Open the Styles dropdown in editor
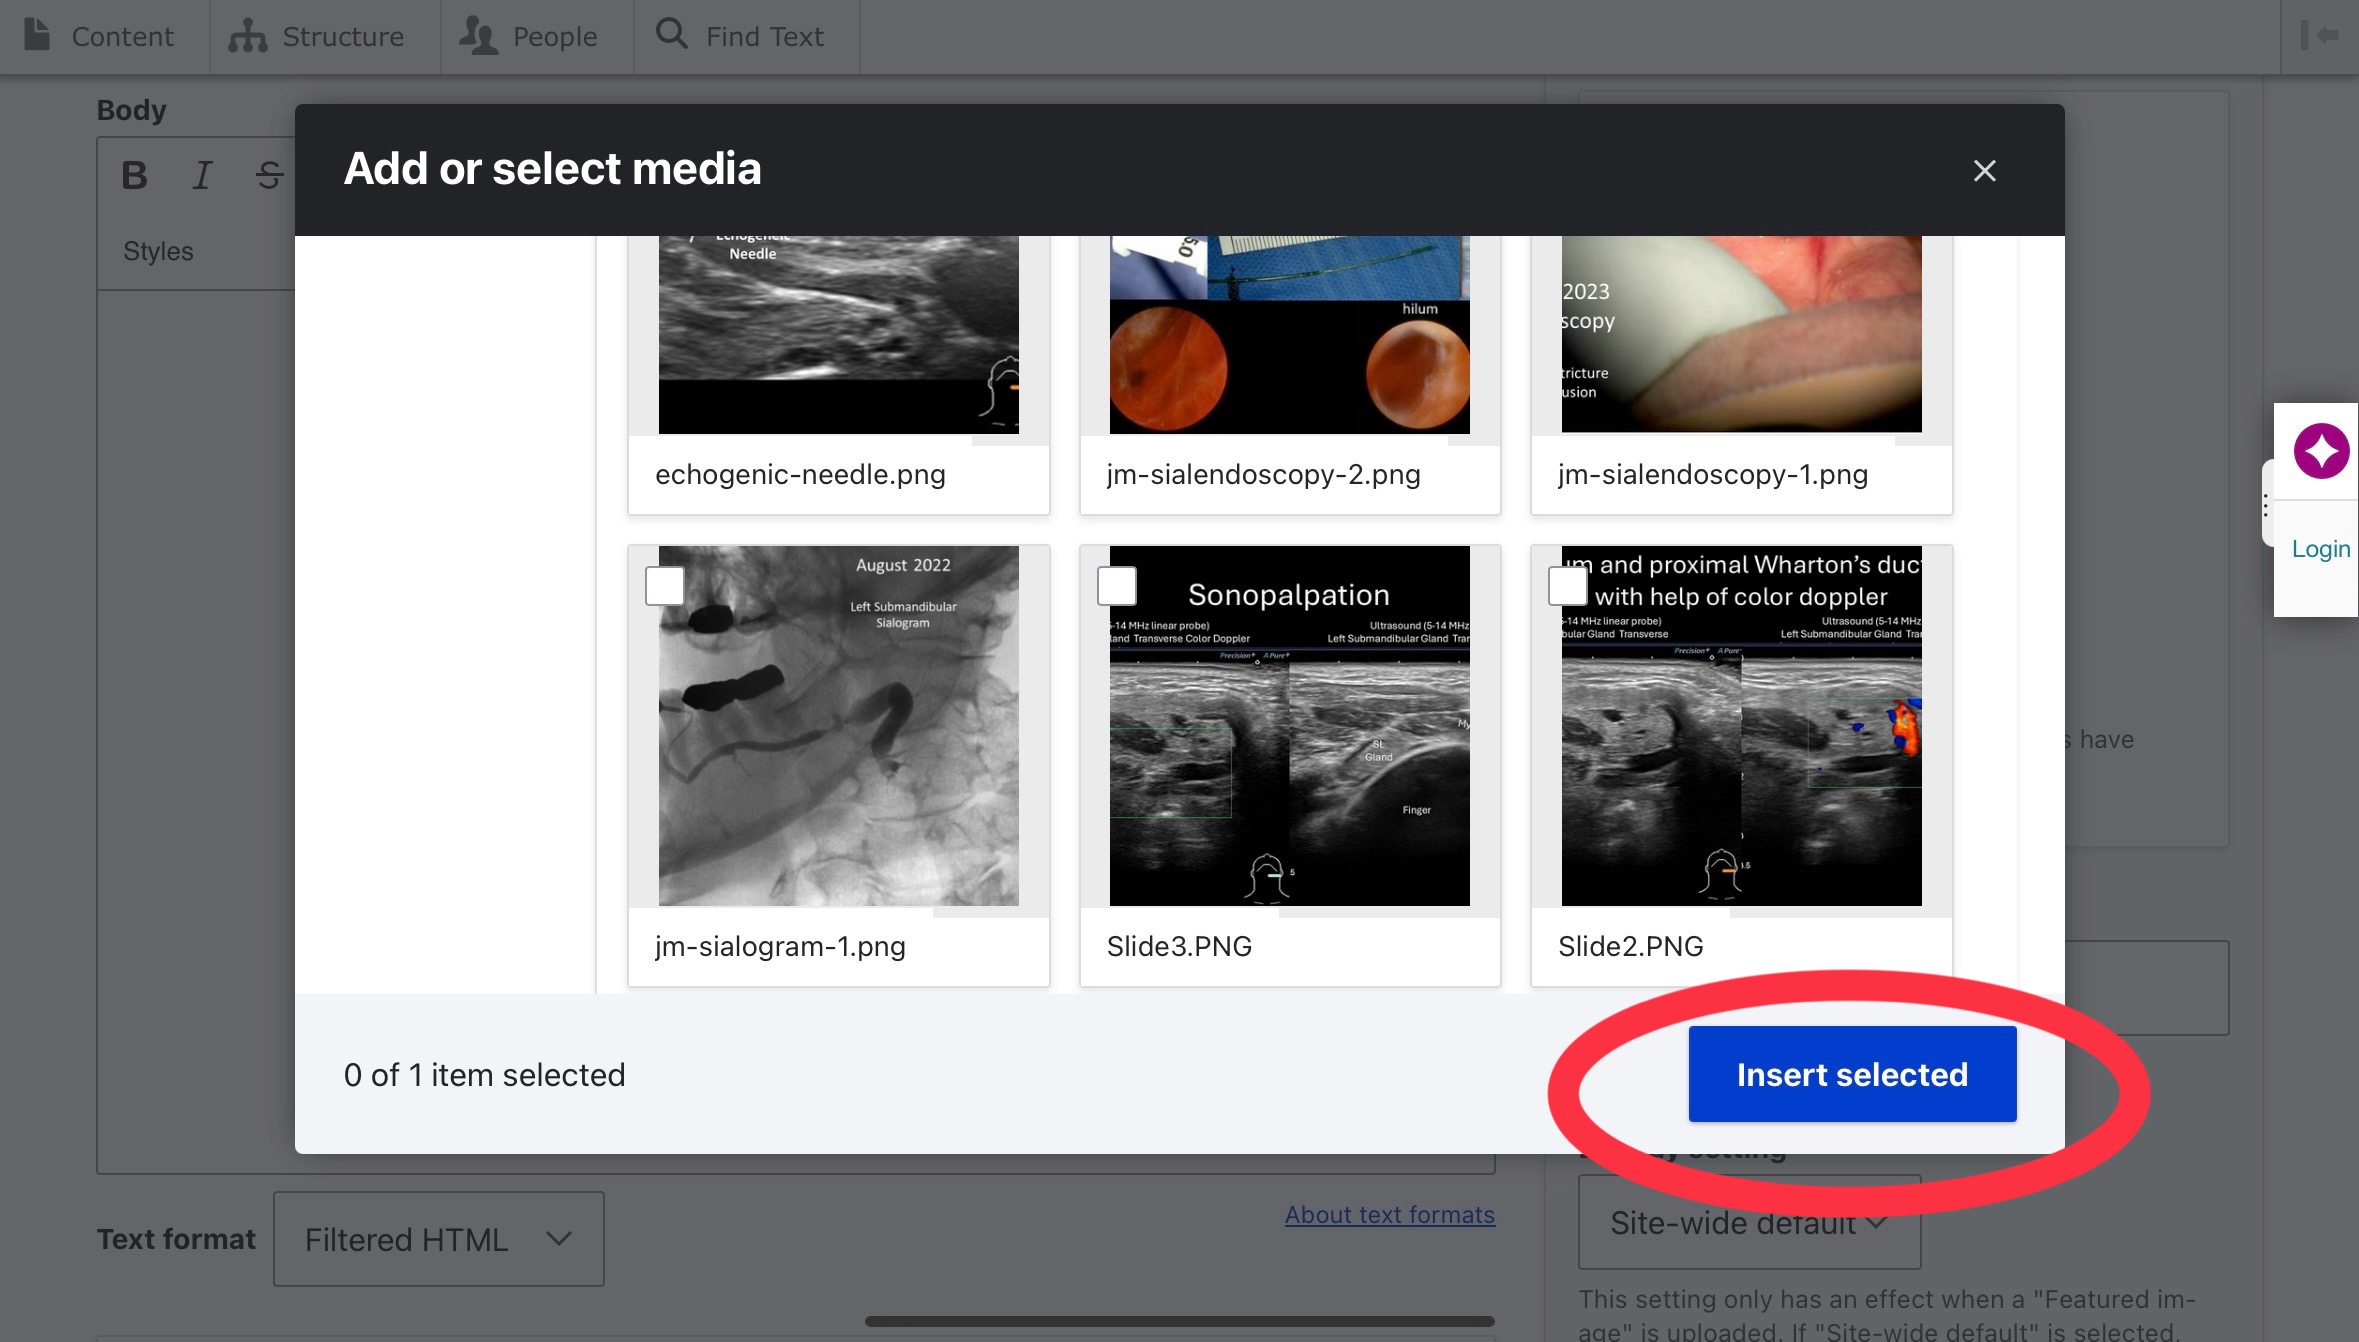The image size is (2359, 1342). [x=158, y=251]
